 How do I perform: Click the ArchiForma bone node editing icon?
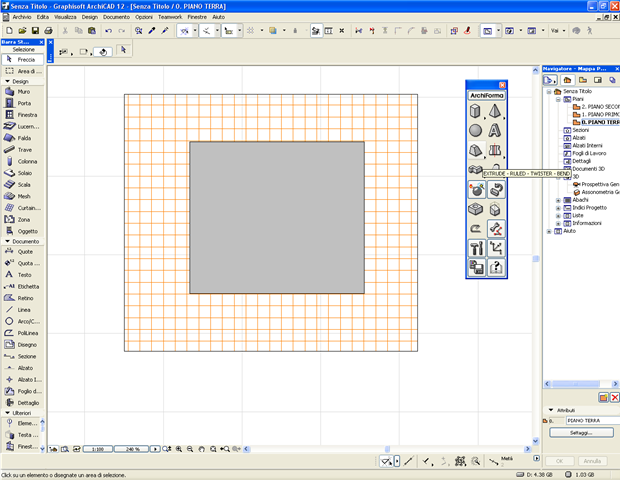pos(496,229)
